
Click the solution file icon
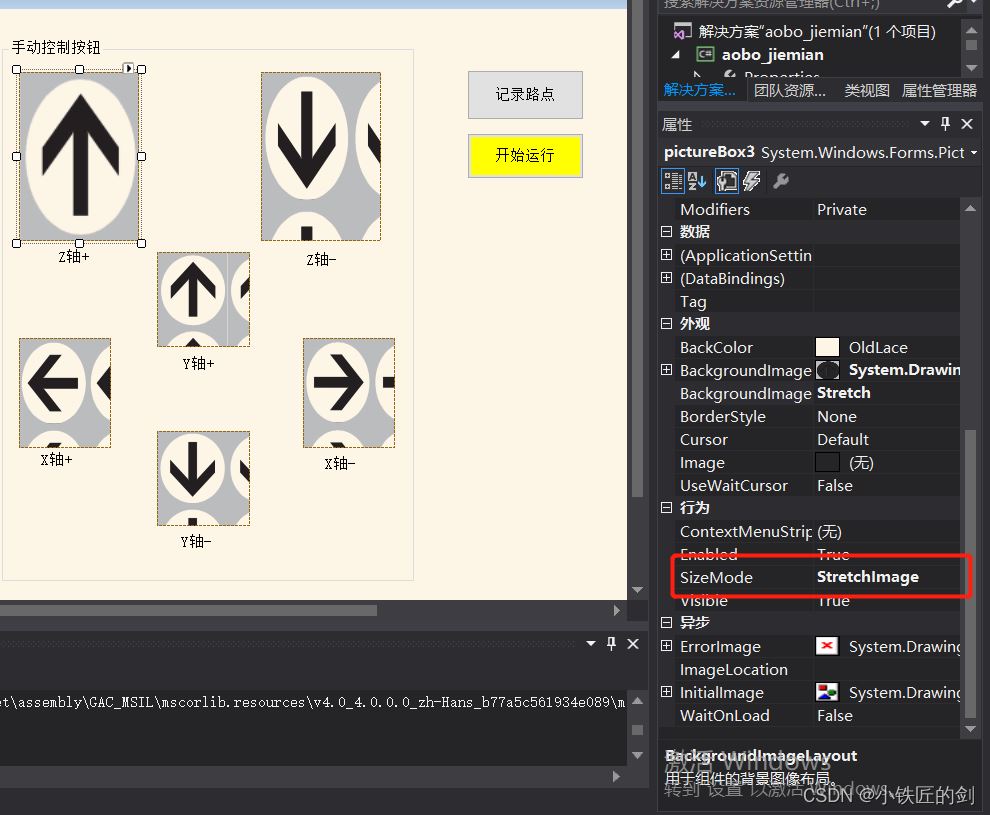[x=683, y=31]
